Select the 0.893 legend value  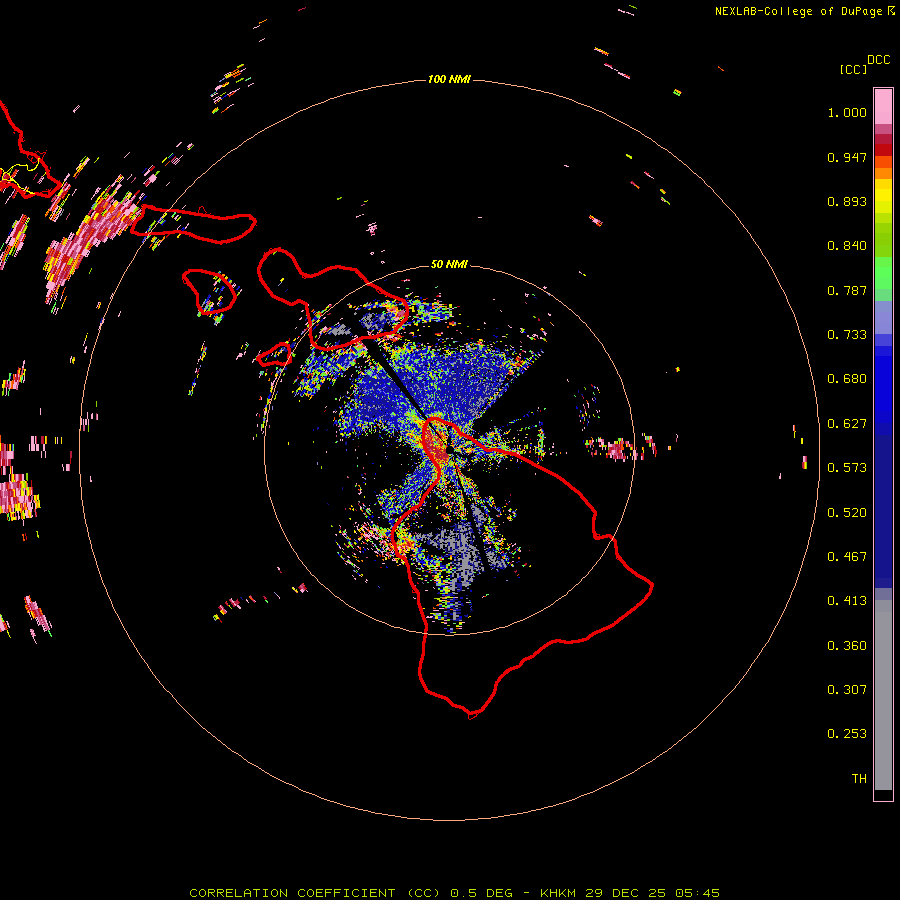point(847,201)
